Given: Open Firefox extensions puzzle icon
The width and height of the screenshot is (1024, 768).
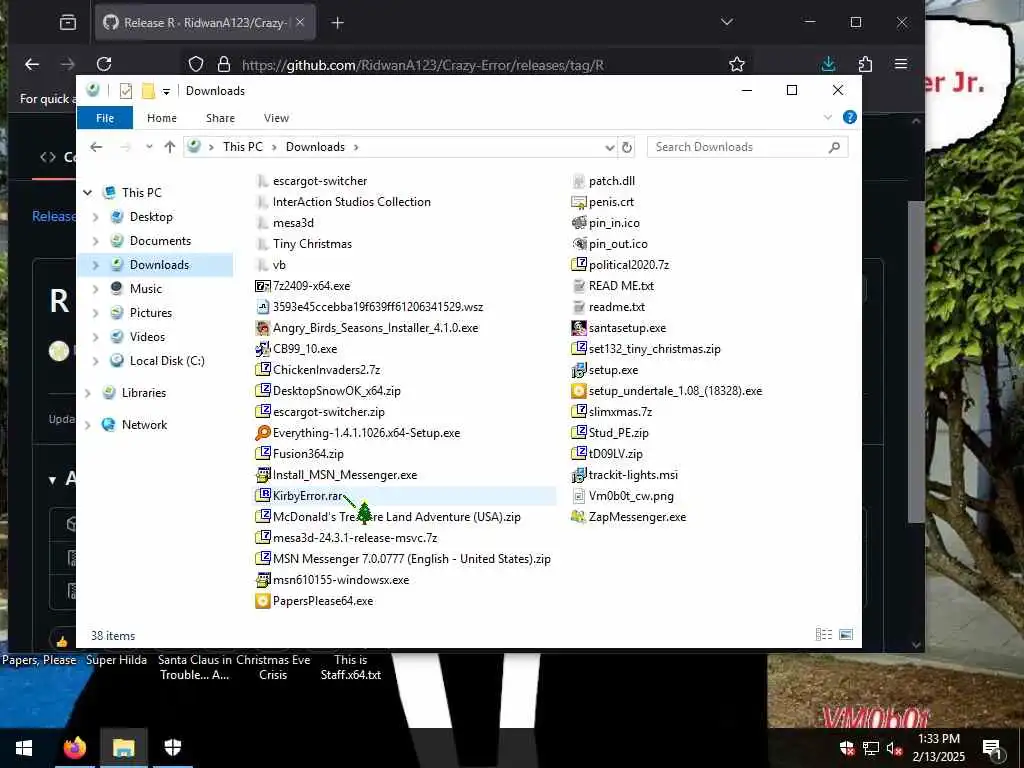Looking at the screenshot, I should [865, 64].
